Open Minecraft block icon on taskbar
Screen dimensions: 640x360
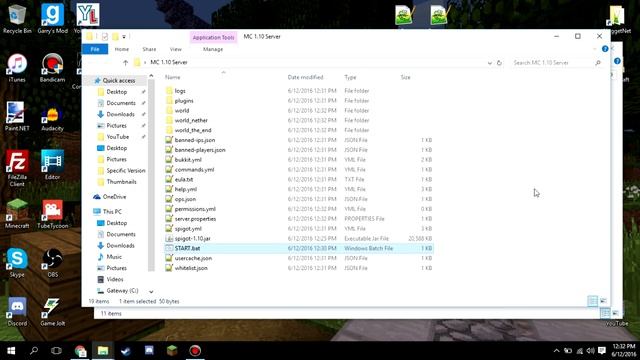[172, 351]
